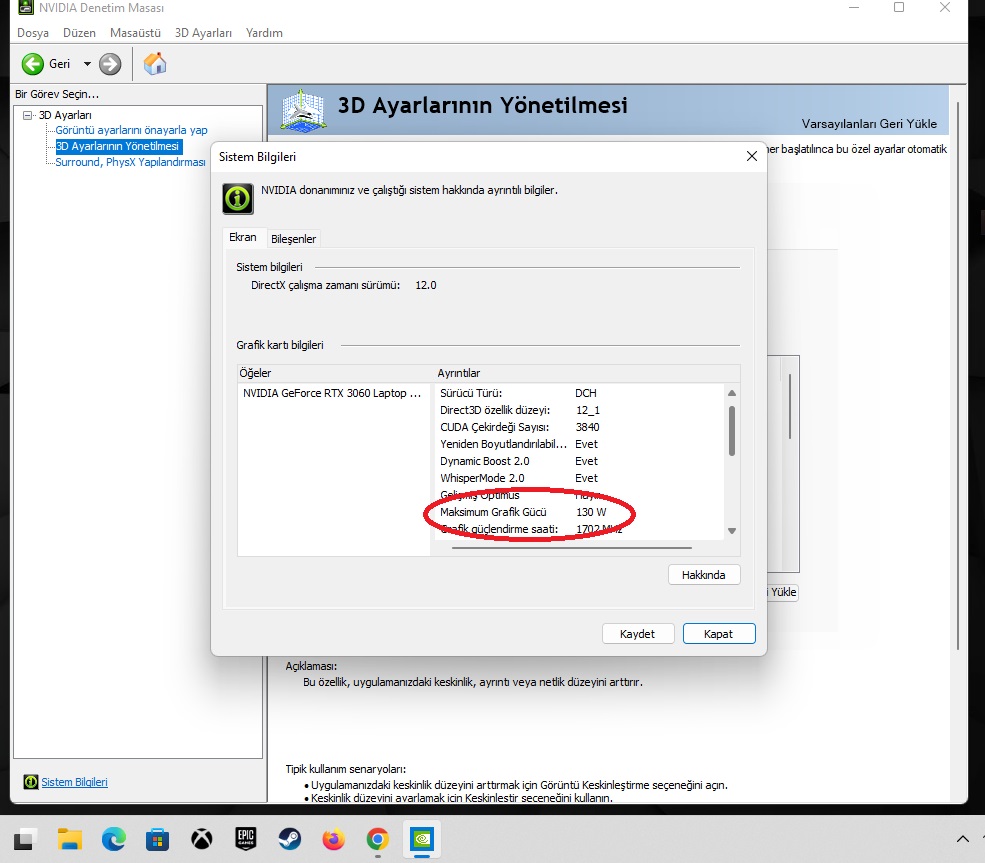Open Firefox from the taskbar
Image resolution: width=985 pixels, height=863 pixels.
pos(334,839)
